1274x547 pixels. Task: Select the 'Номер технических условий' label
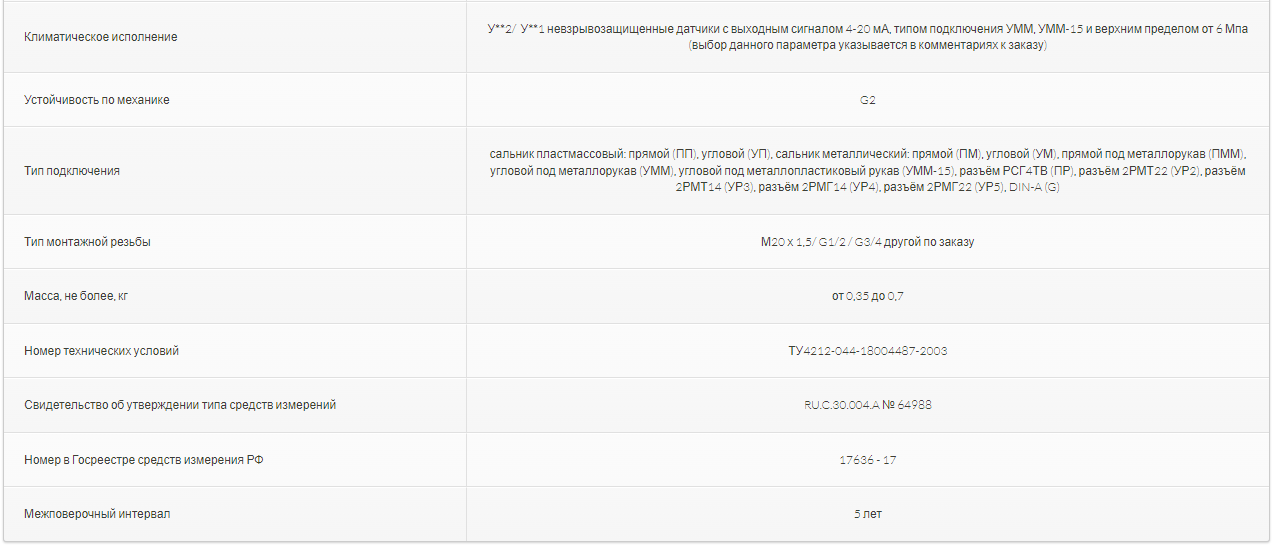point(102,351)
